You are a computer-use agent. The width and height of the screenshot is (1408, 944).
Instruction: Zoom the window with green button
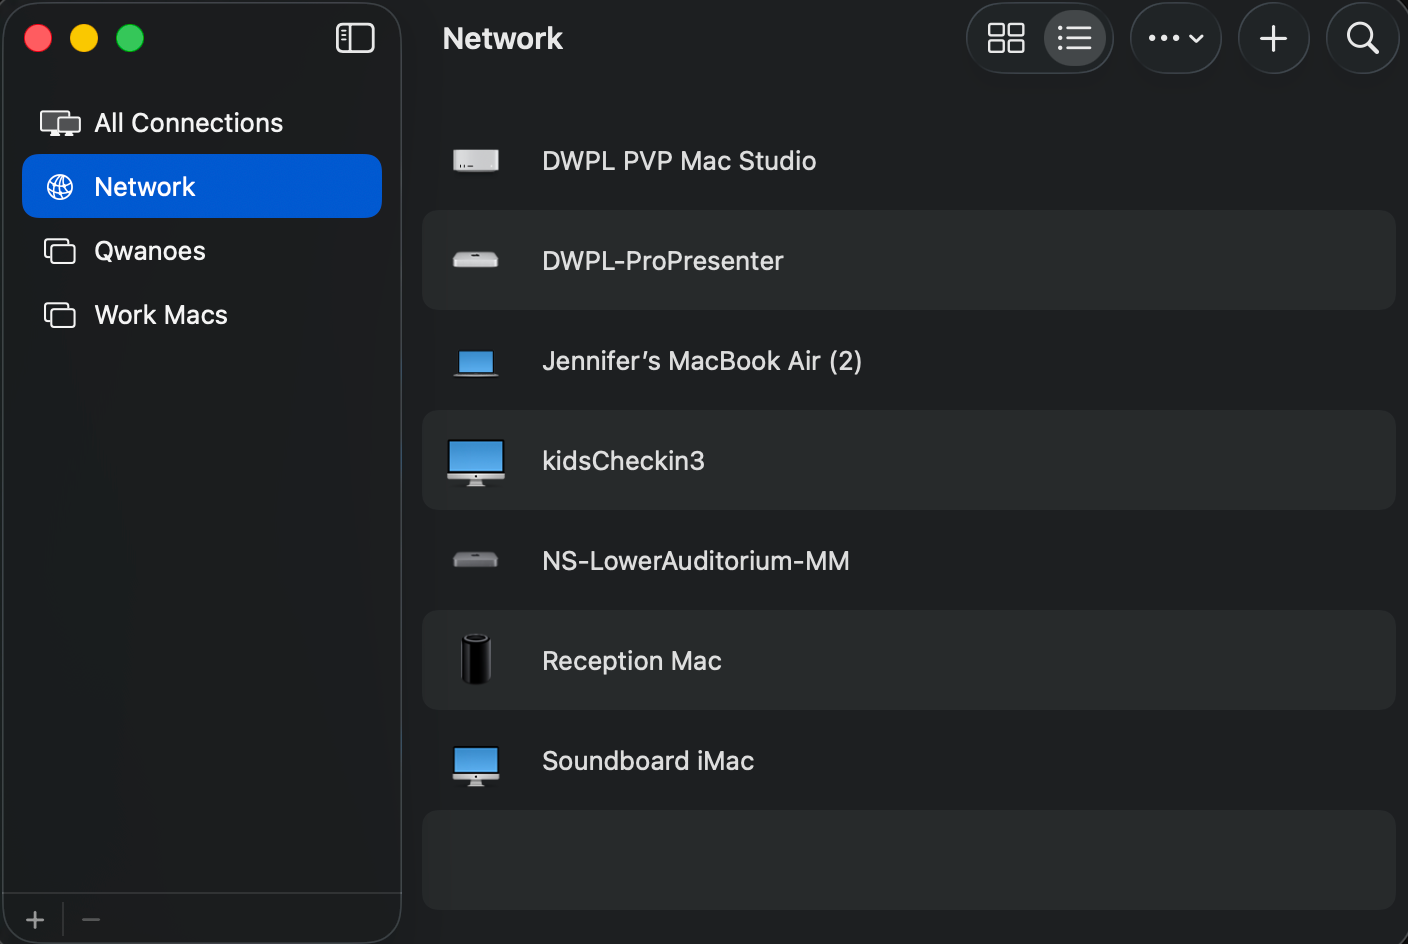point(130,38)
